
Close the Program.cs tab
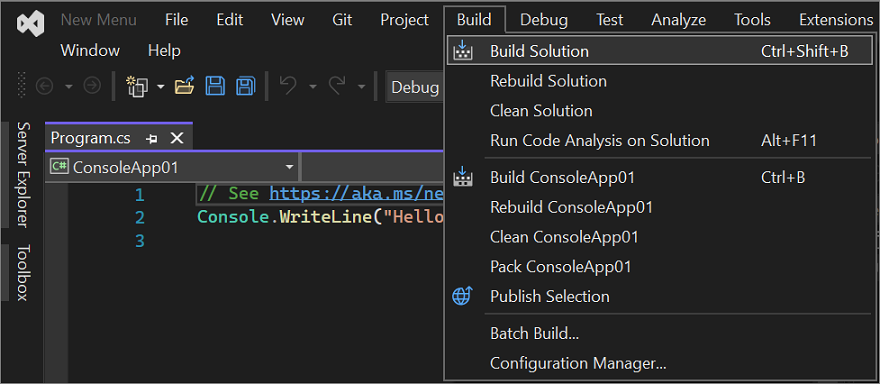[177, 138]
